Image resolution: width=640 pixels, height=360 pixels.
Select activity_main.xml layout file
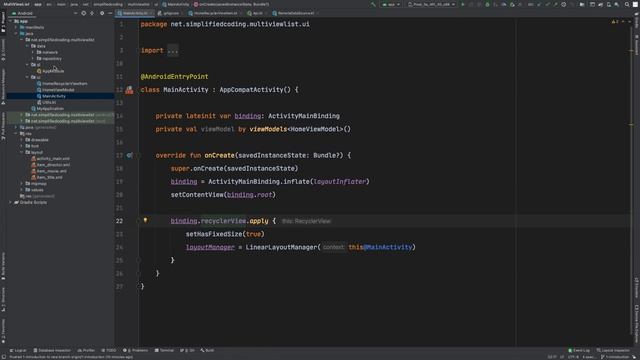click(x=50, y=159)
